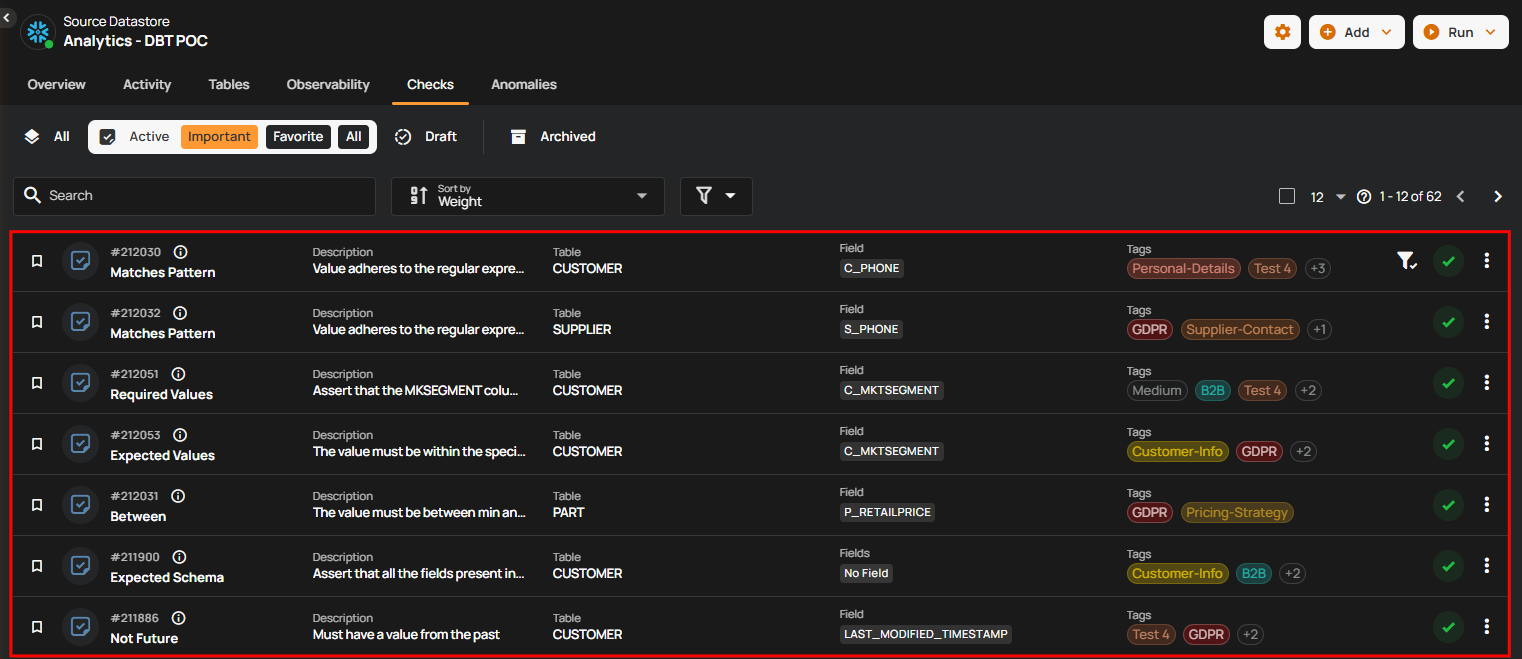Open the settings gear in the header
Image resolution: width=1522 pixels, height=659 pixels.
(1282, 31)
